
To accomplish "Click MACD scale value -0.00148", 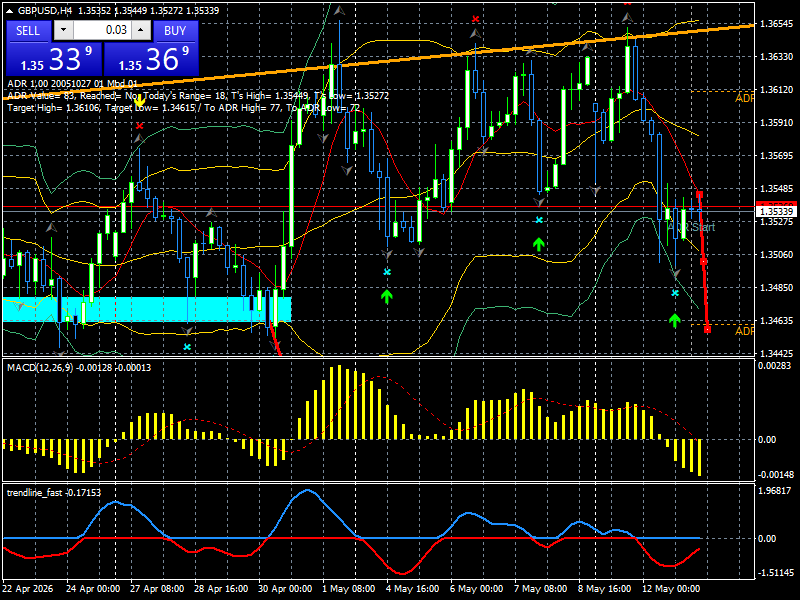I will [x=776, y=475].
